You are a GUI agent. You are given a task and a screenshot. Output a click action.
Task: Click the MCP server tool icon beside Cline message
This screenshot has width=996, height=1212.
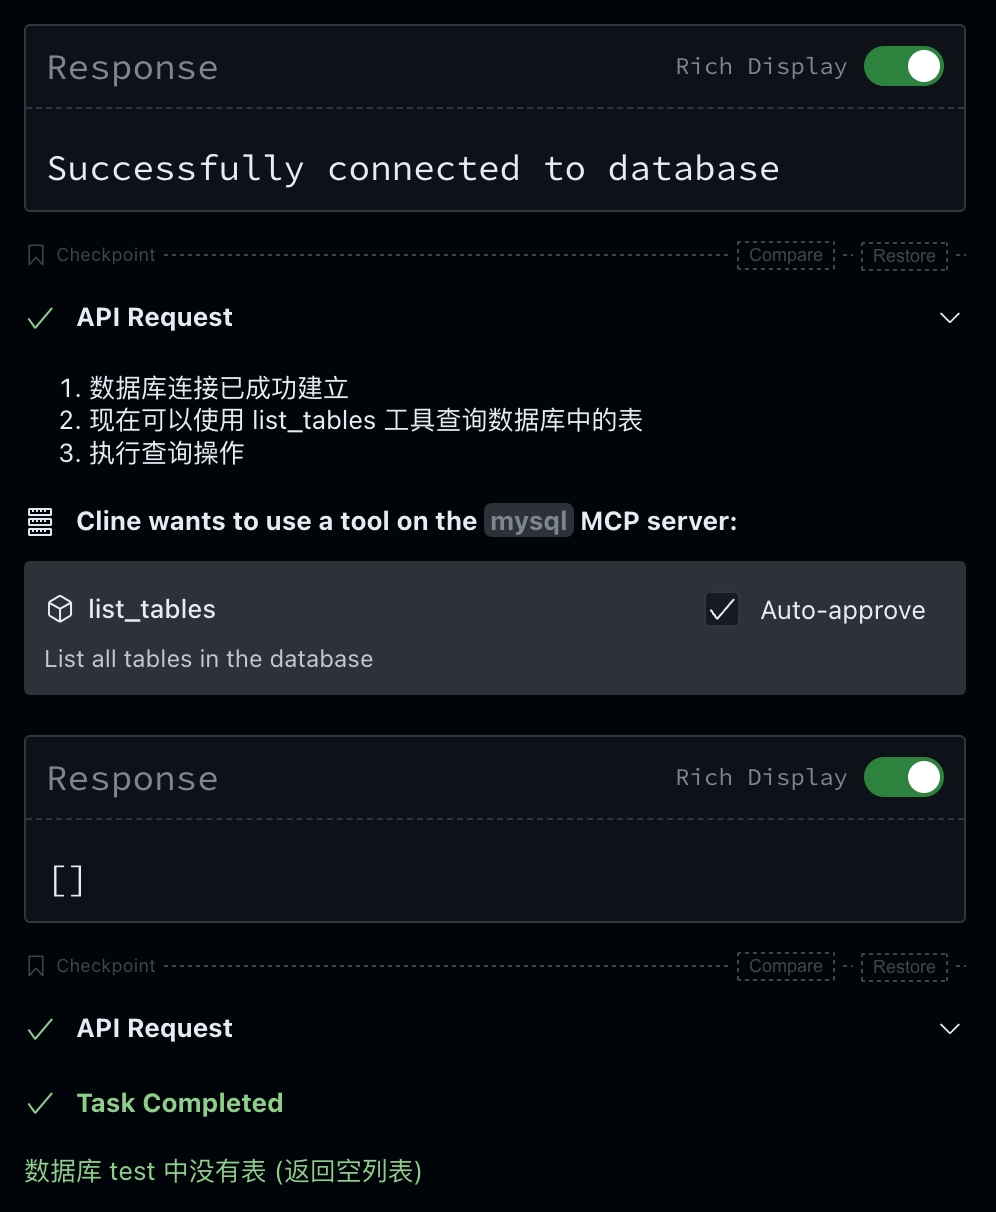[40, 521]
